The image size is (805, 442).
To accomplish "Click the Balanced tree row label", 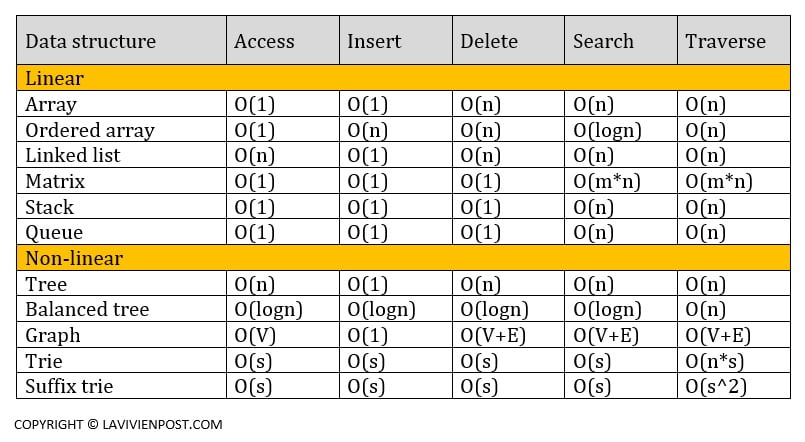I will click(x=87, y=310).
